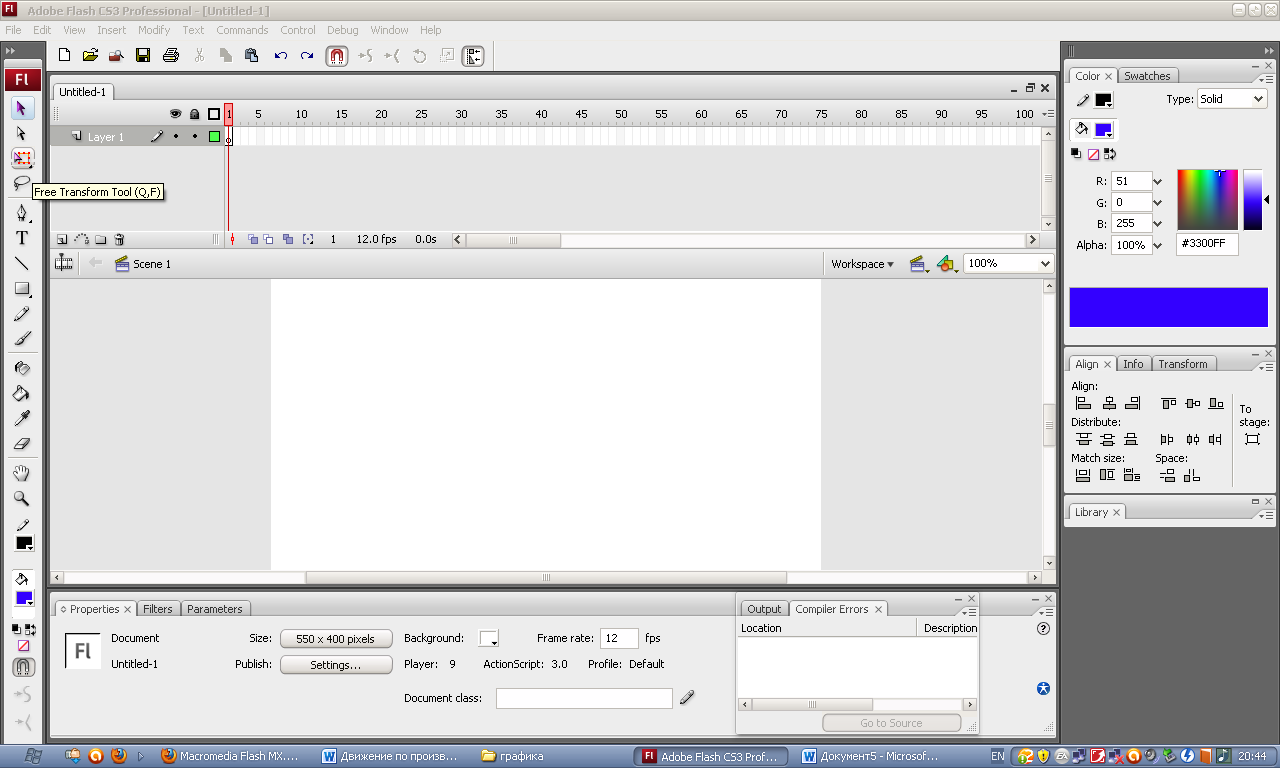Switch to the Filters tab
1280x768 pixels.
[158, 609]
